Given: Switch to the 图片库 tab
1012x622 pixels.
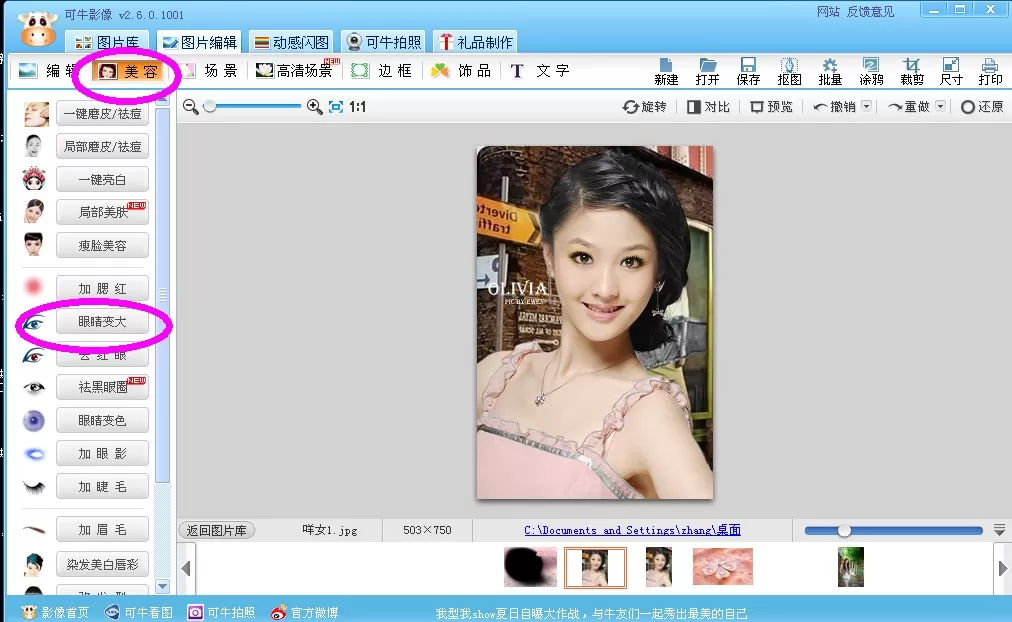Looking at the screenshot, I should 107,42.
